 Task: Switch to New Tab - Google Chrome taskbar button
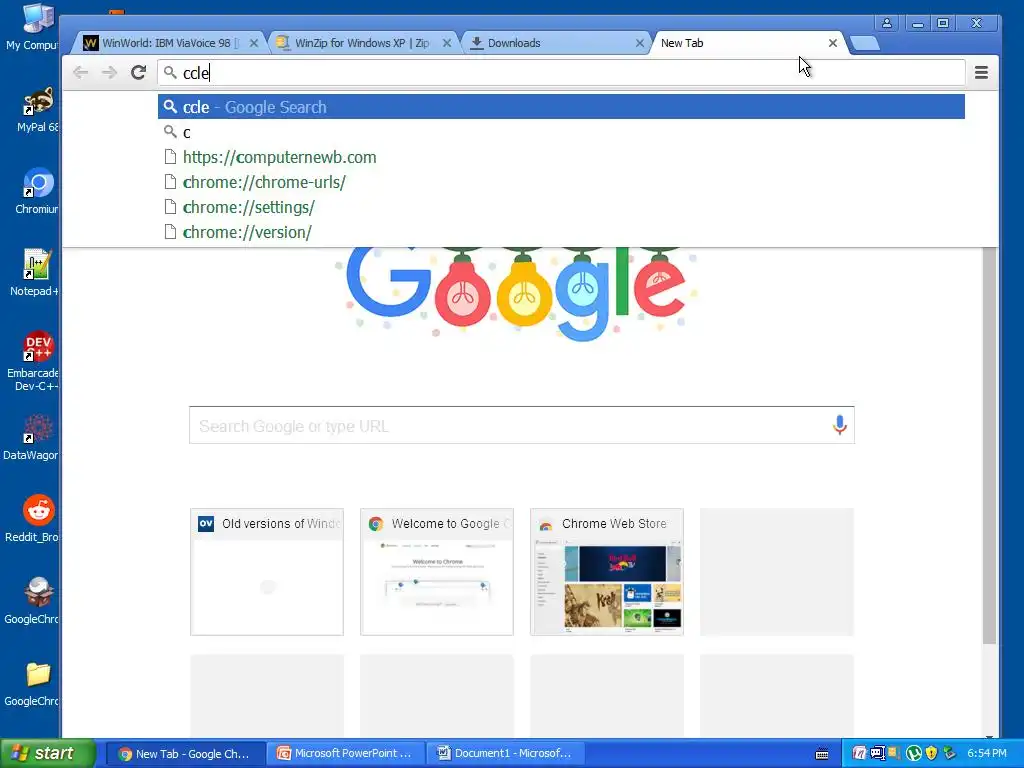185,754
